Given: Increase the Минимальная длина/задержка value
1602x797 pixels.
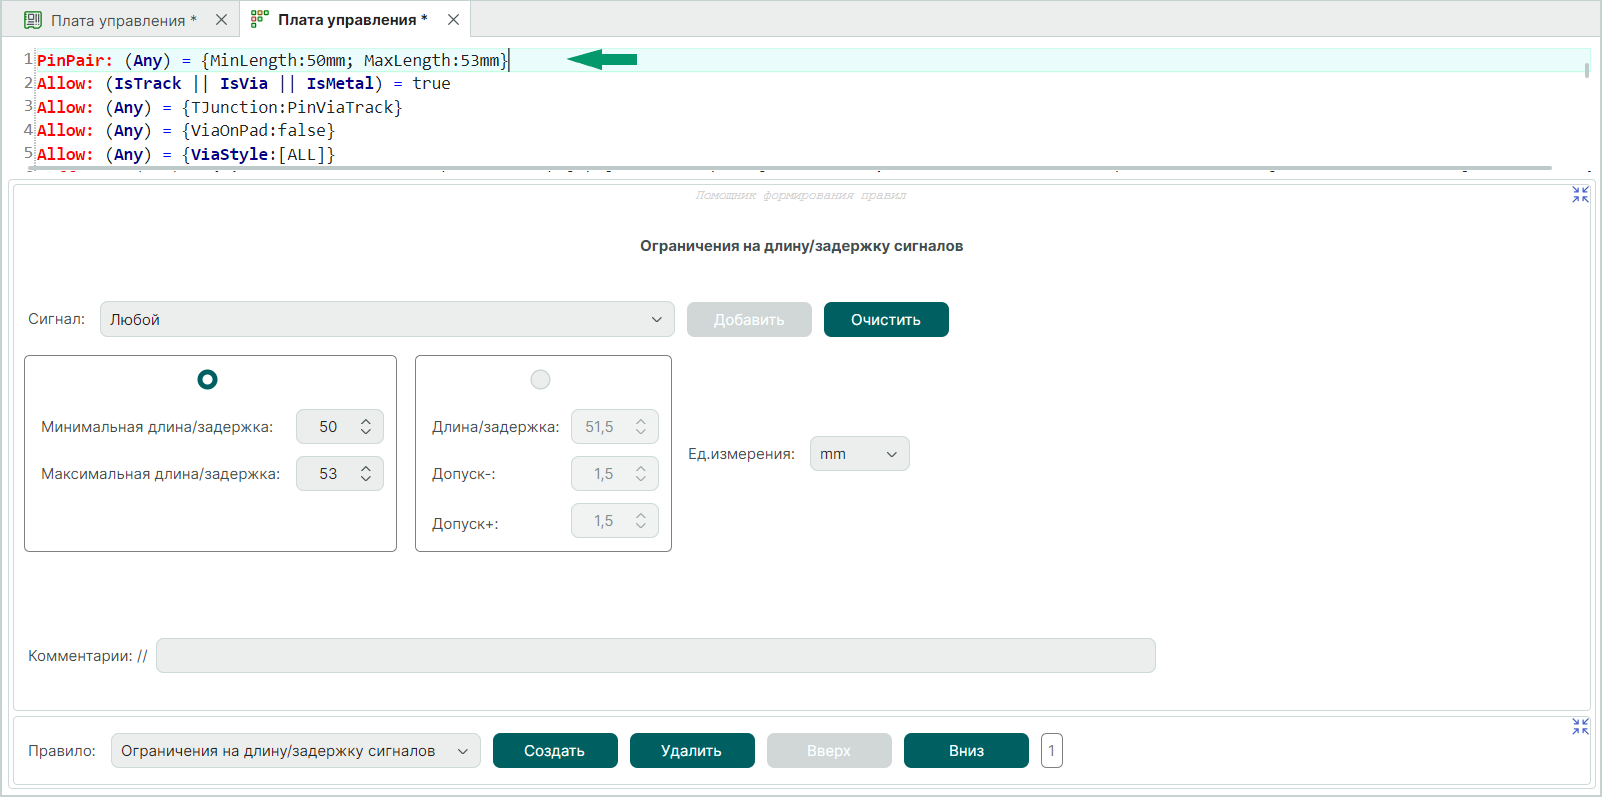Looking at the screenshot, I should (366, 422).
